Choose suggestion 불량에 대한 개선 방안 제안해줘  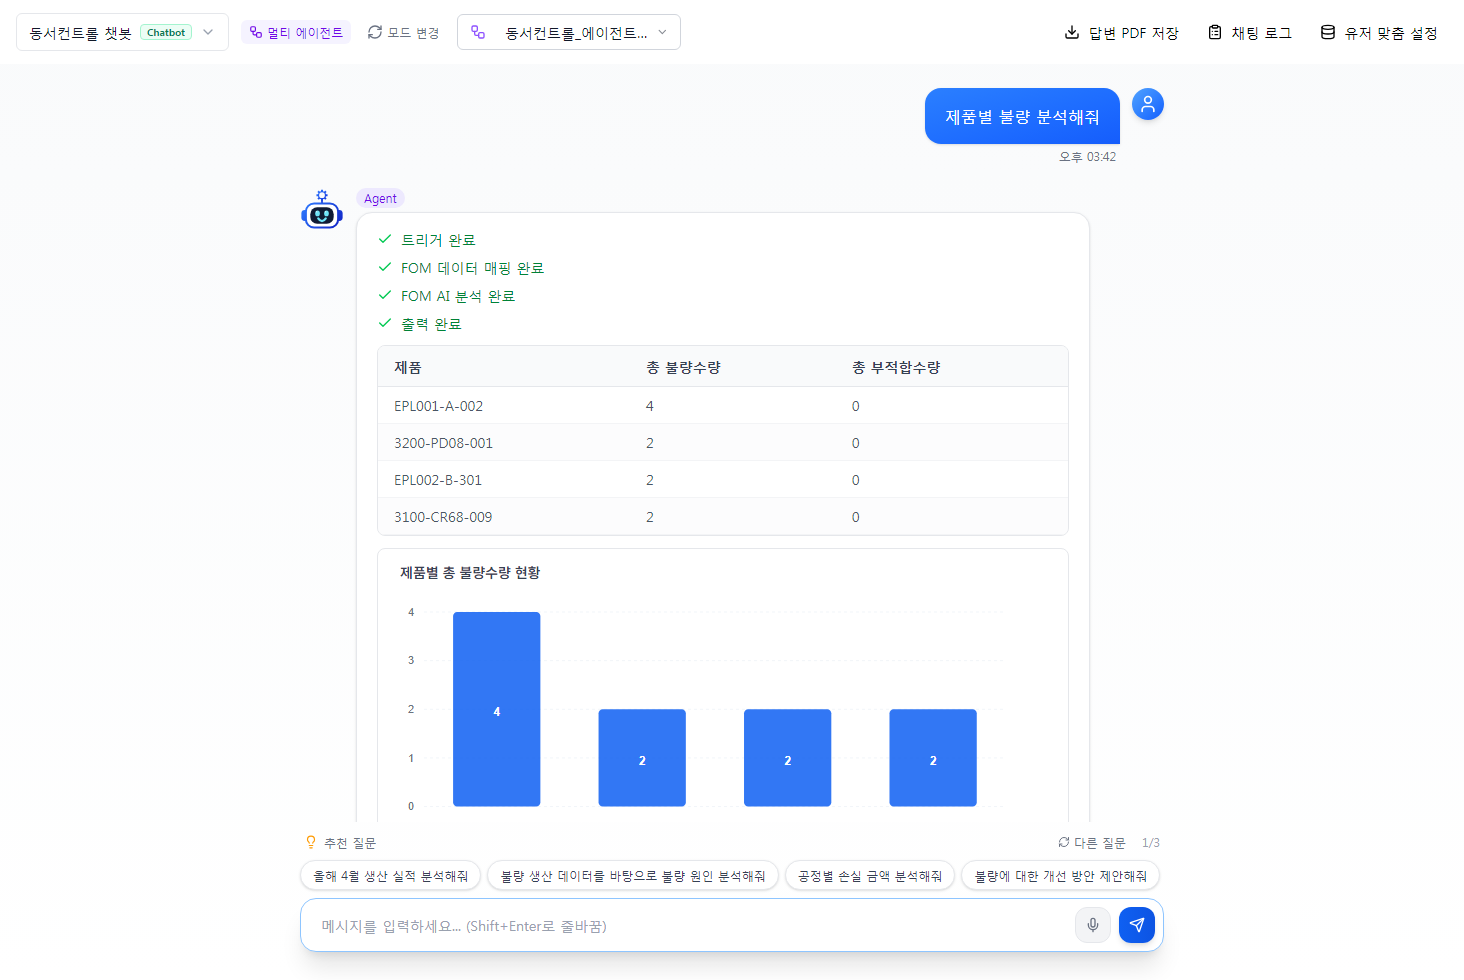point(1061,876)
